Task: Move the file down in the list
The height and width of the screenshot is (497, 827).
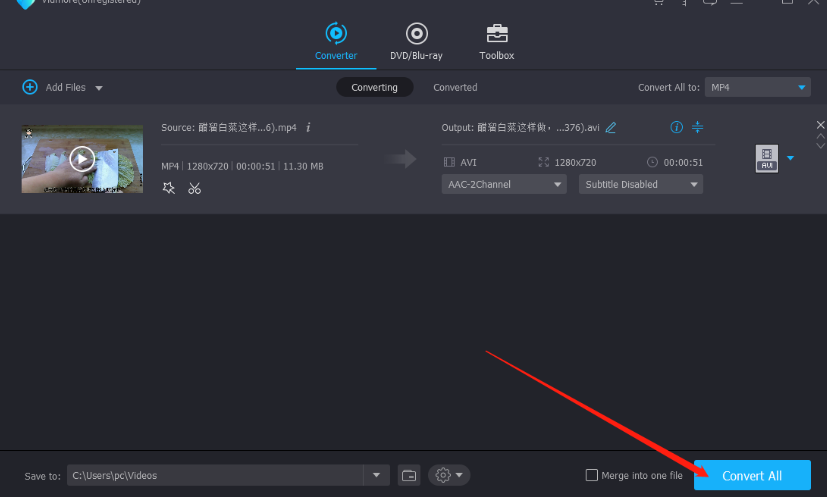Action: tap(821, 146)
